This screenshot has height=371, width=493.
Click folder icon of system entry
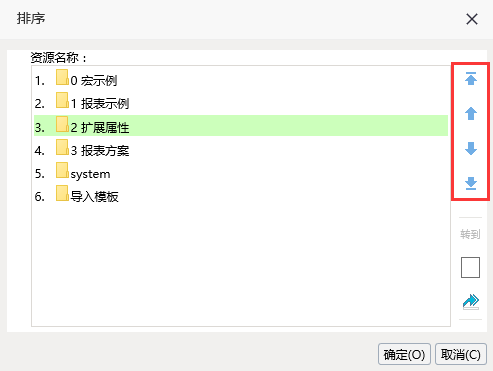62,170
